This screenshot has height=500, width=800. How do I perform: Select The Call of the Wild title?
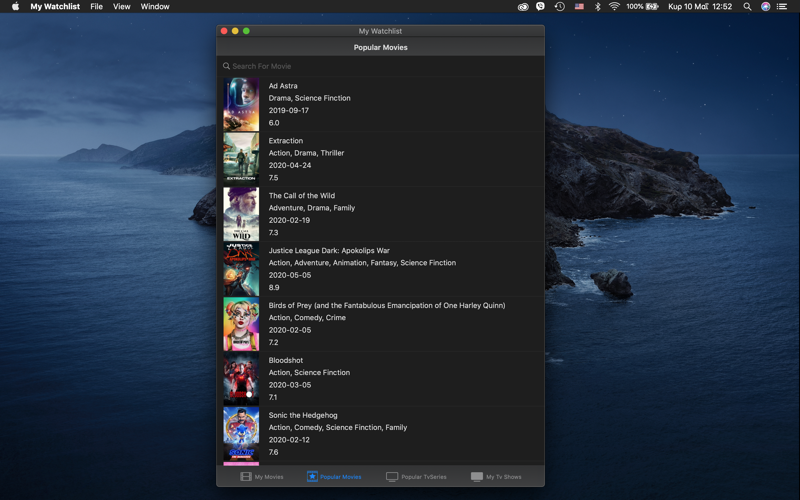[302, 195]
